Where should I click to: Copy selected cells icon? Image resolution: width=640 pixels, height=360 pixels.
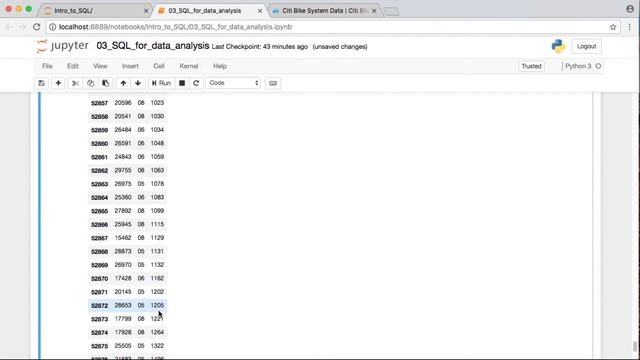coord(90,83)
